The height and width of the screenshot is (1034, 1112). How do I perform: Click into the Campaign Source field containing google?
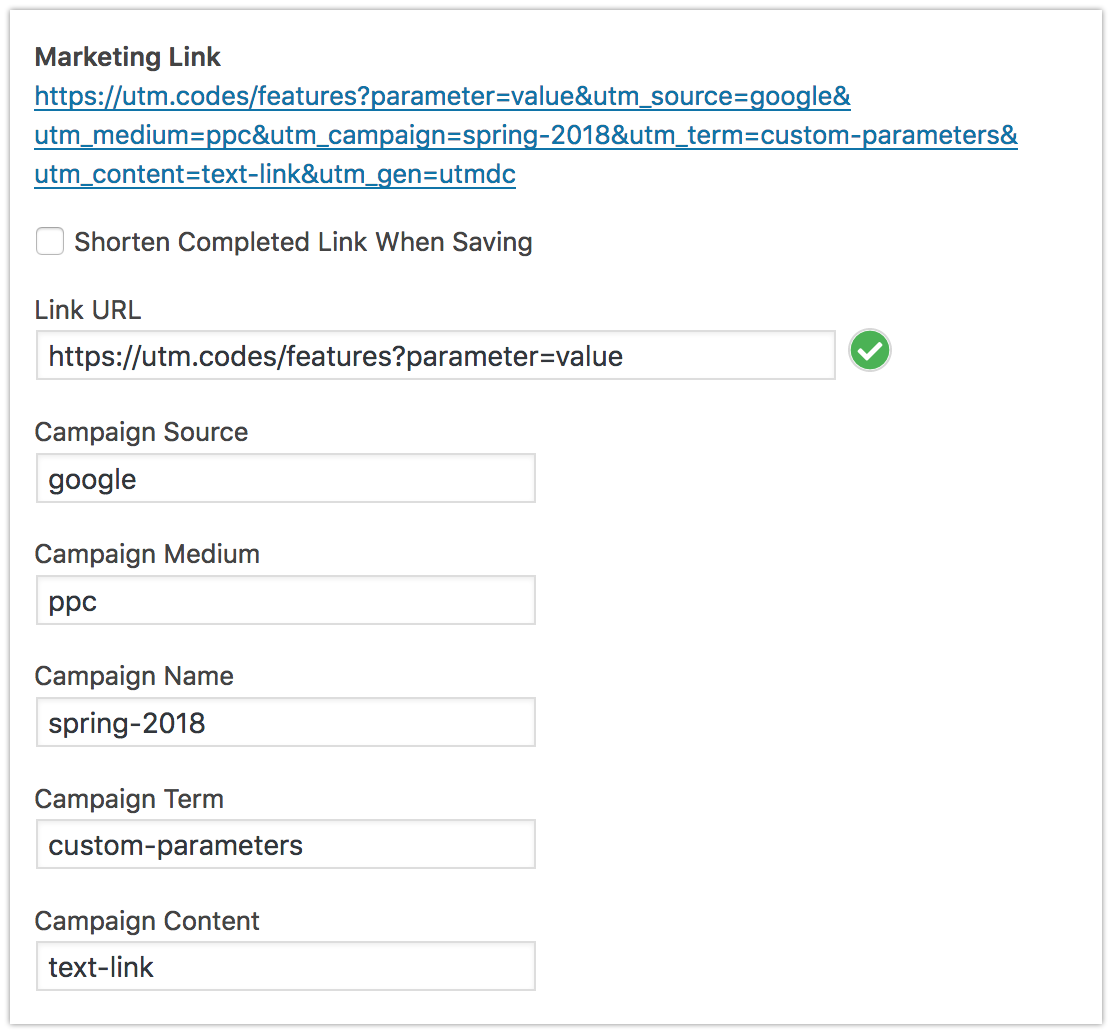tap(285, 479)
